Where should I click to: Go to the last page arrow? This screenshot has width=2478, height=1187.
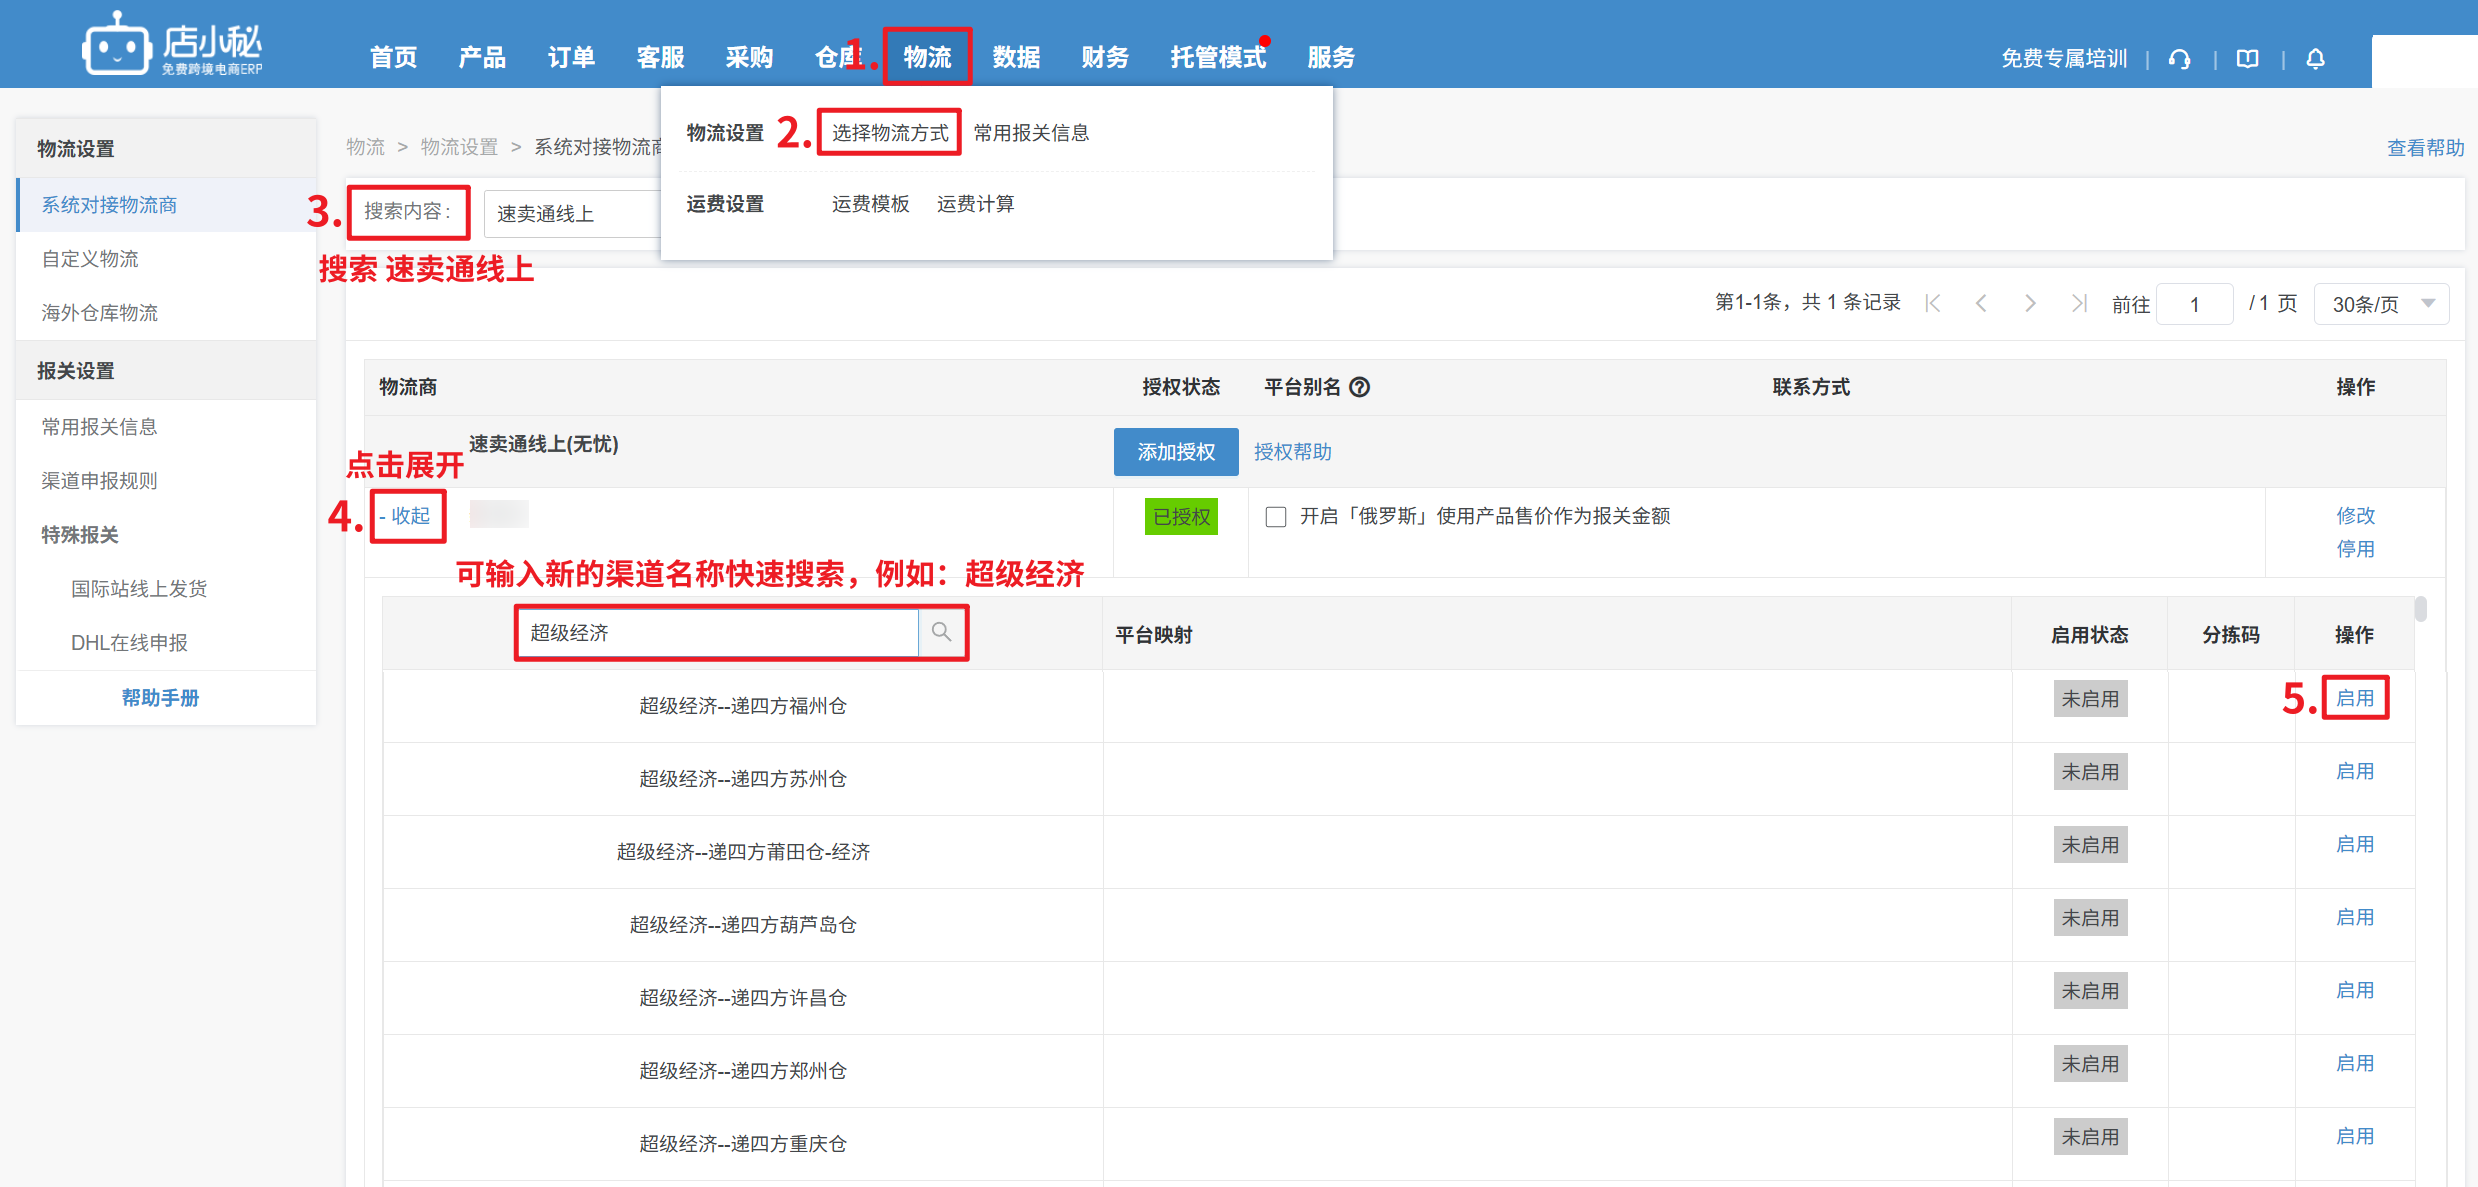(2079, 303)
